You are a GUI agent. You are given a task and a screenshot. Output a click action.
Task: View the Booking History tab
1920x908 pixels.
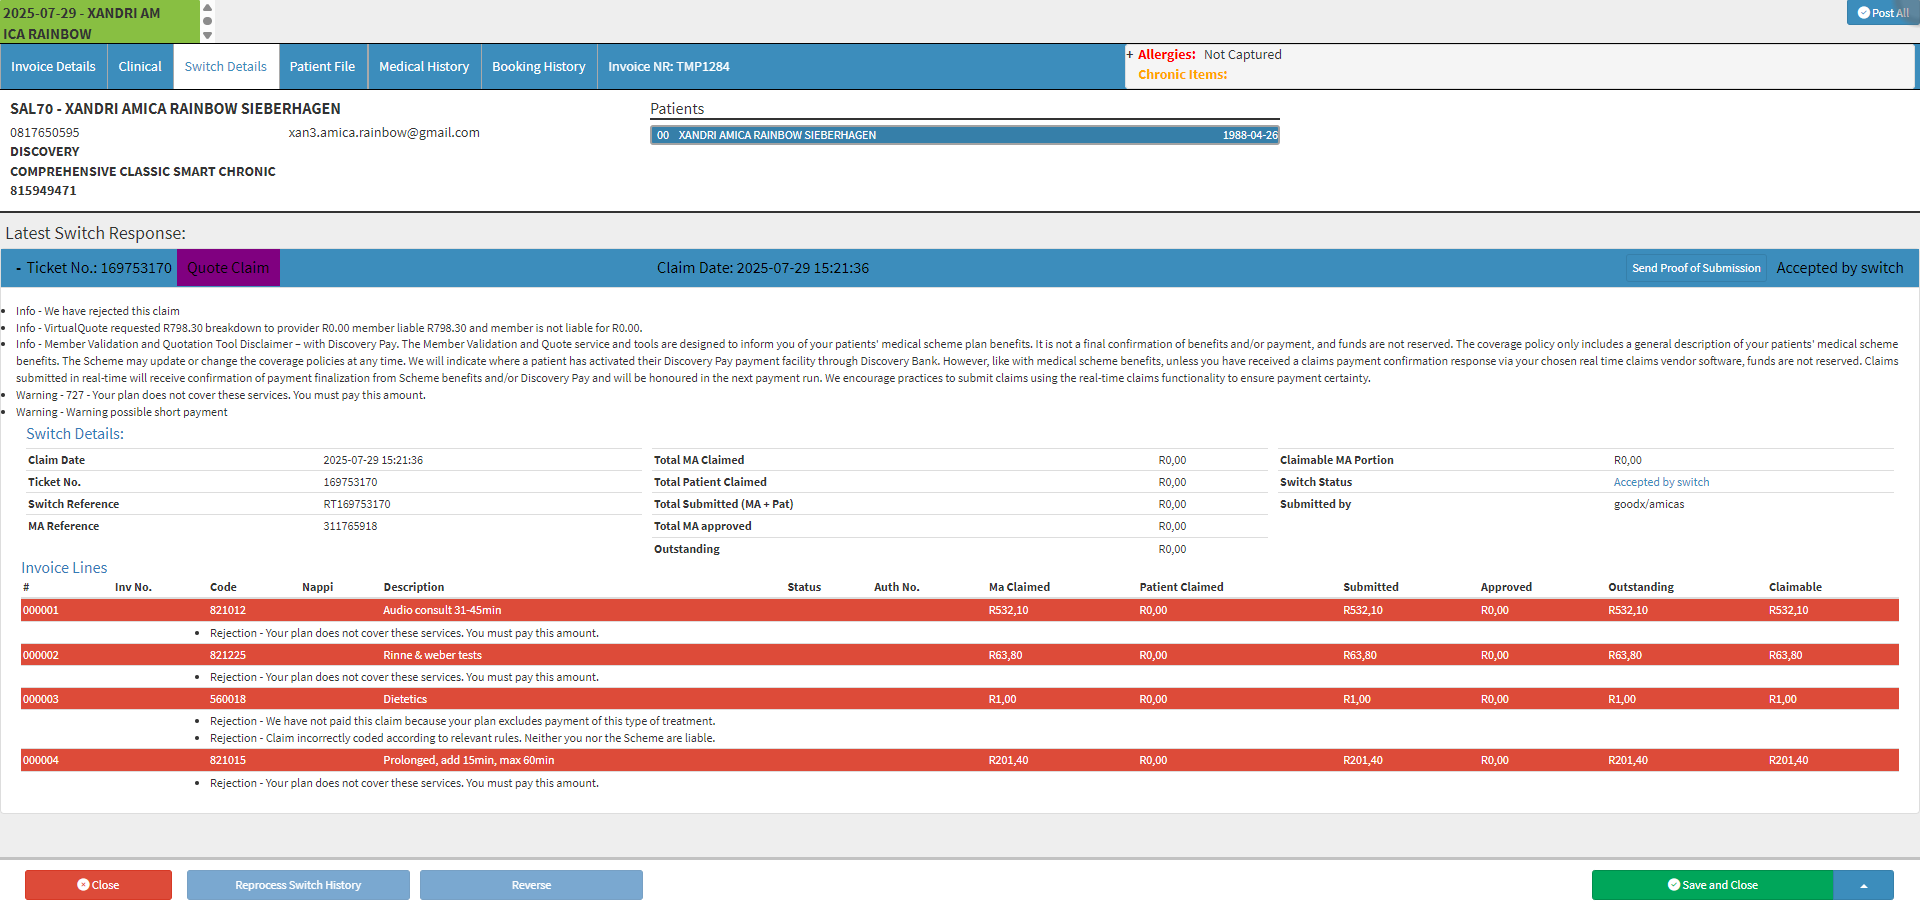point(538,67)
